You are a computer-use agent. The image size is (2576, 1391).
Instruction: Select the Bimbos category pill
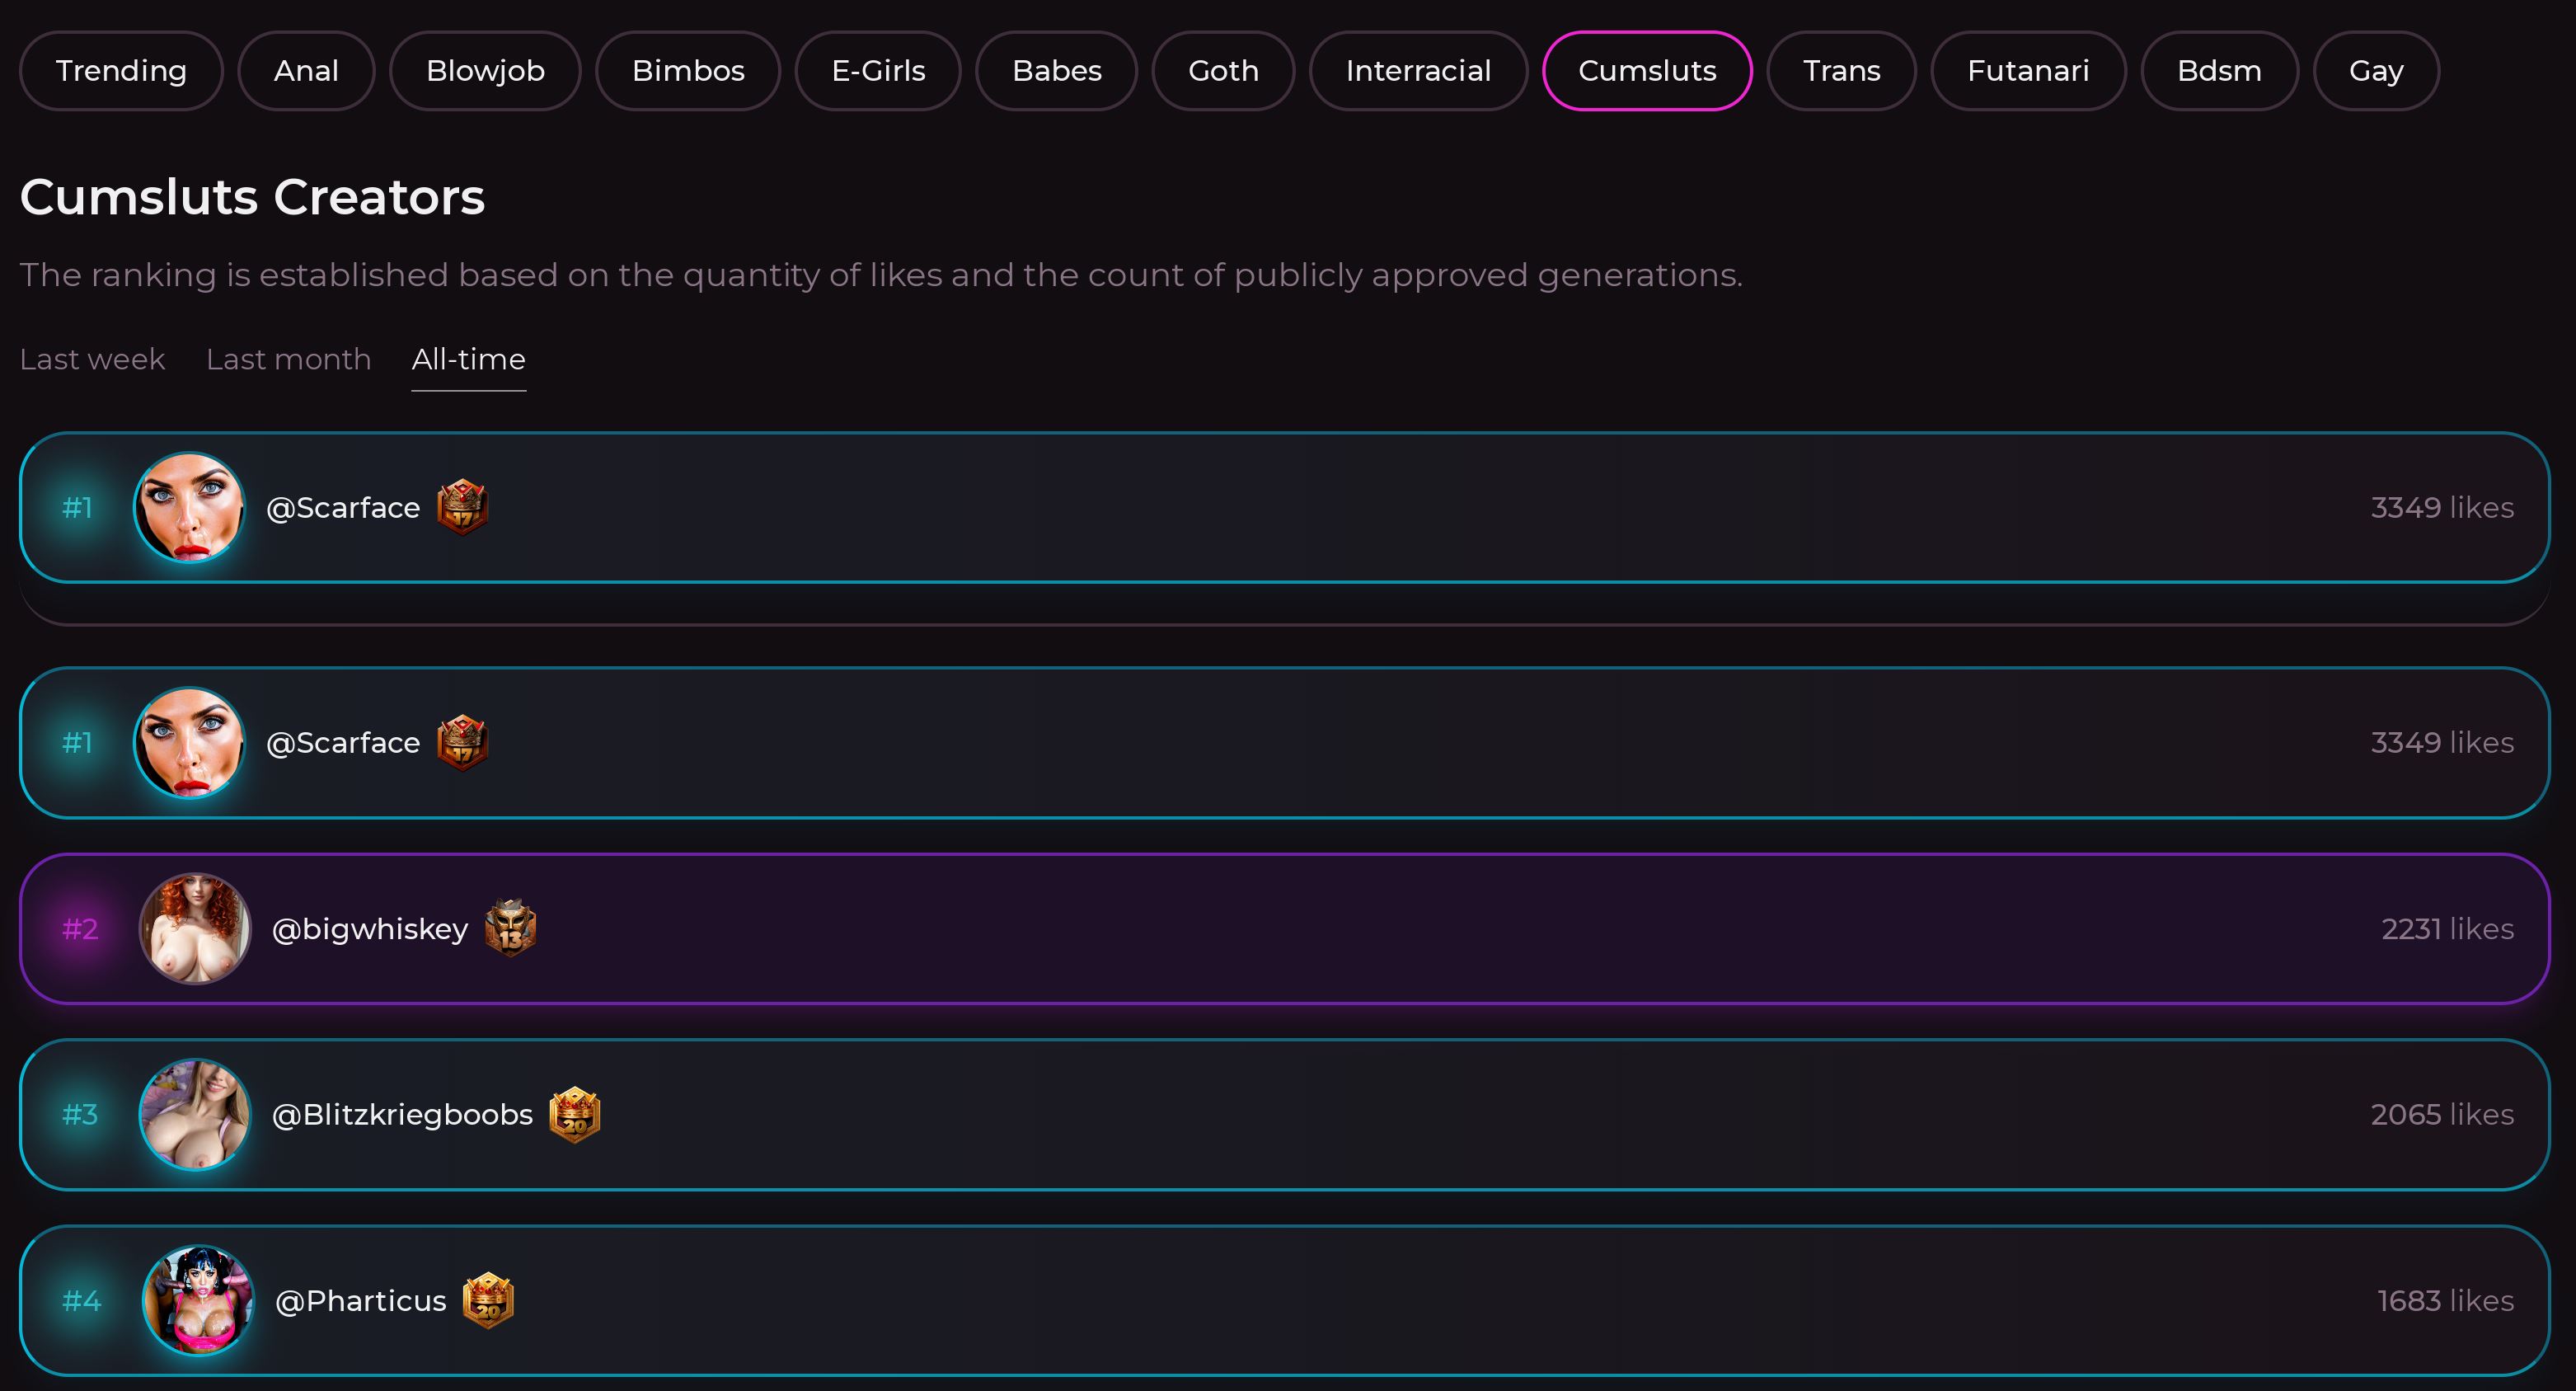688,71
